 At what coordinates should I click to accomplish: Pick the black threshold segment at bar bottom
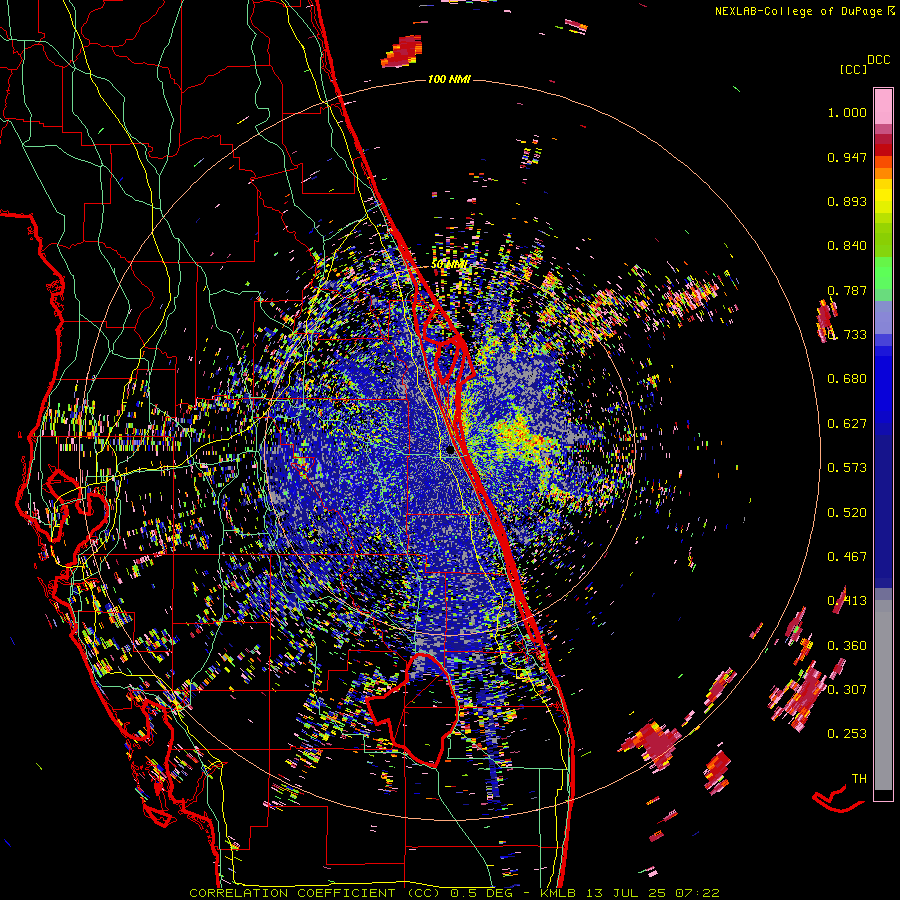(x=883, y=795)
